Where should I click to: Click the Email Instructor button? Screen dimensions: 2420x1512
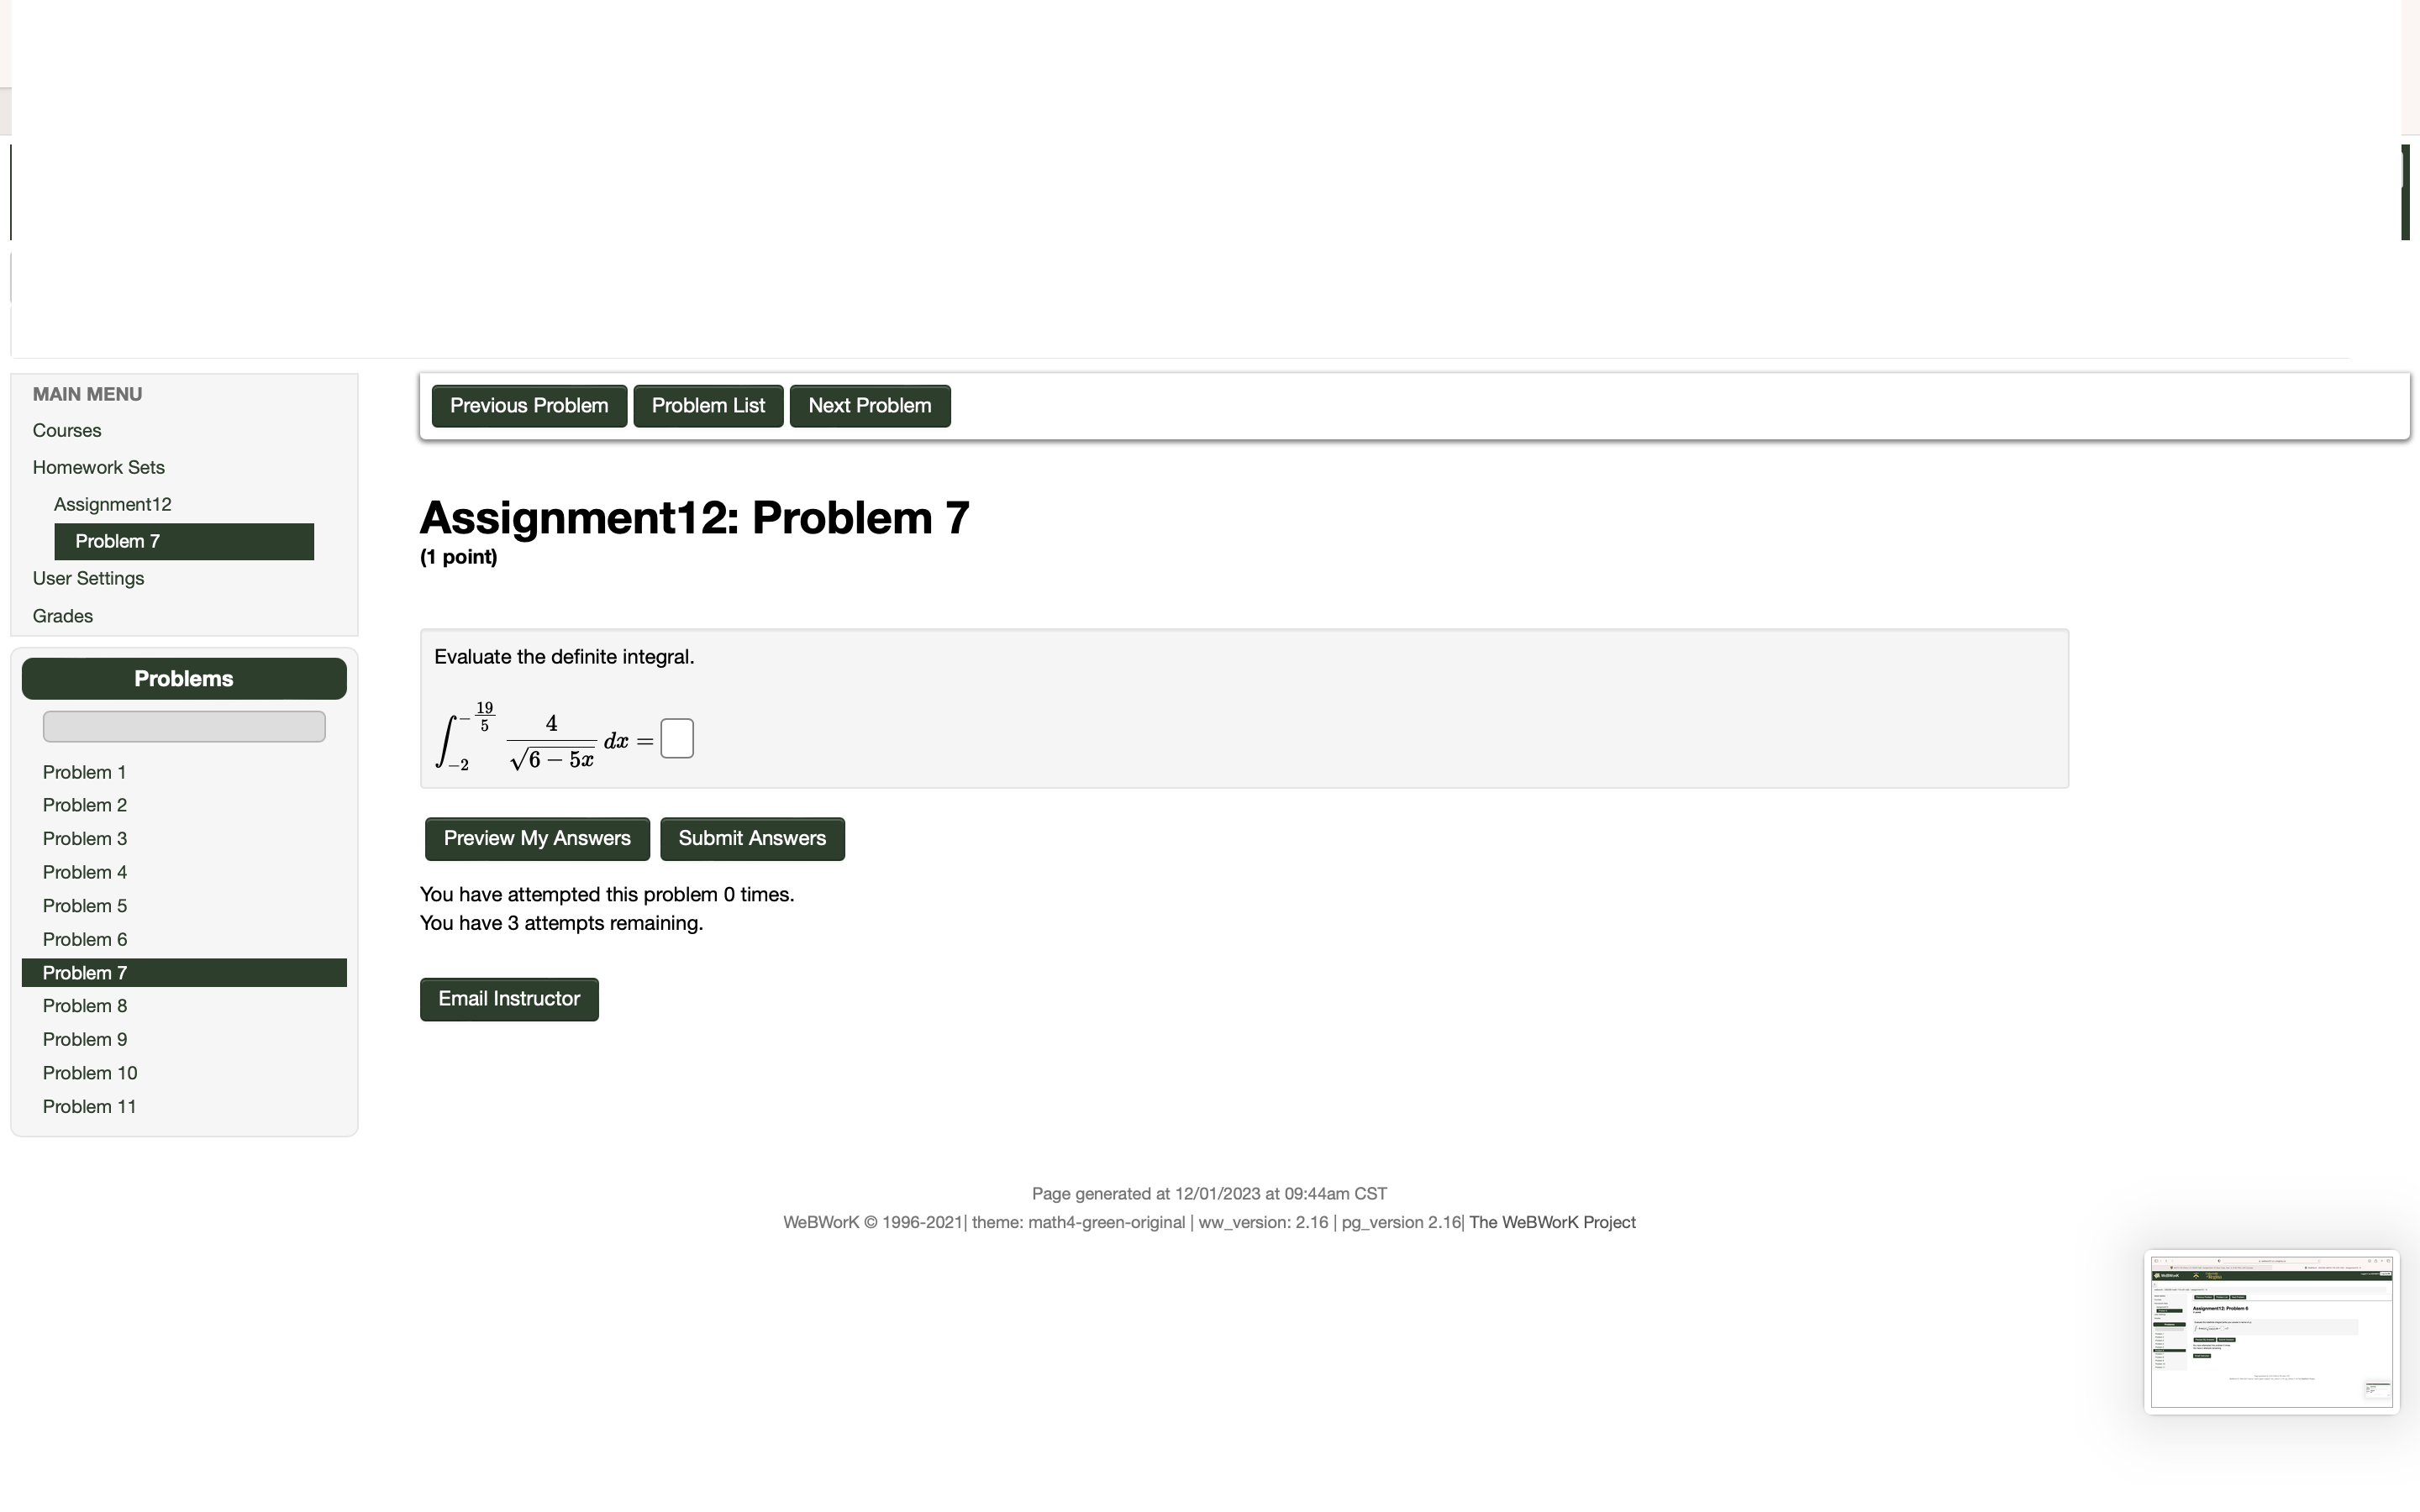click(509, 998)
